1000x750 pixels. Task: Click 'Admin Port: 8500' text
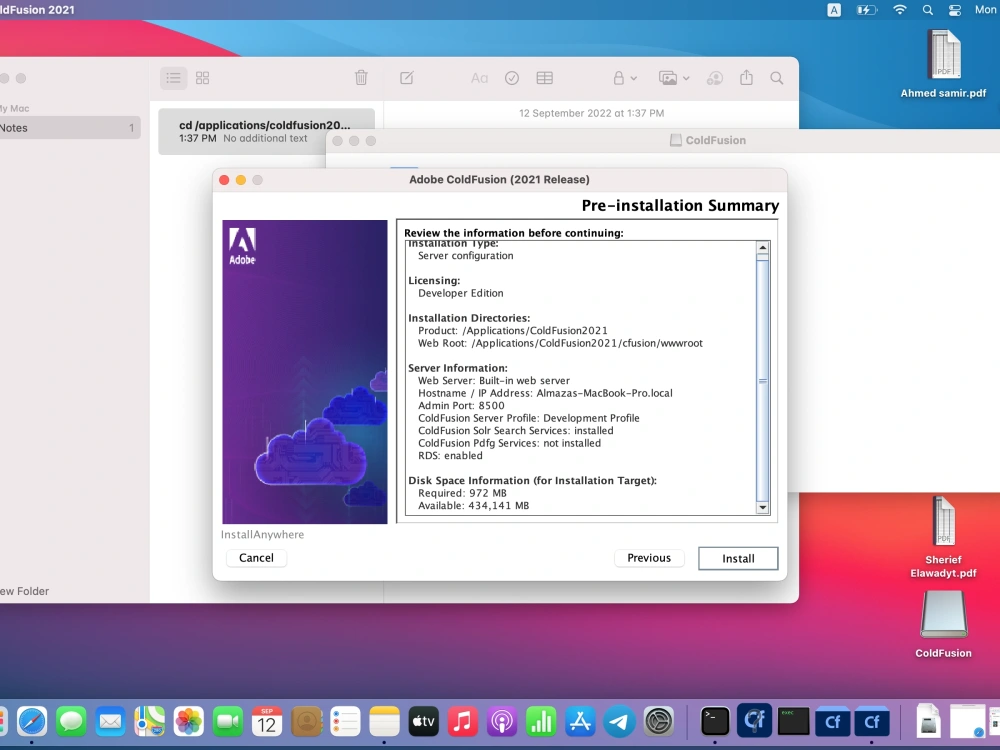[461, 406]
